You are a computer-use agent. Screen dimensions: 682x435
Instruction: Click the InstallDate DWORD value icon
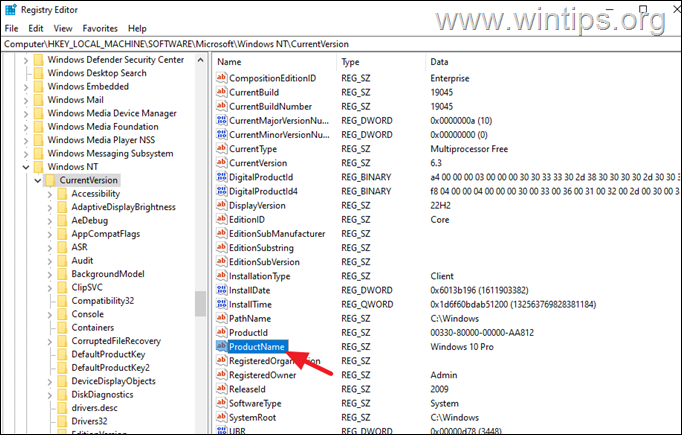[221, 290]
